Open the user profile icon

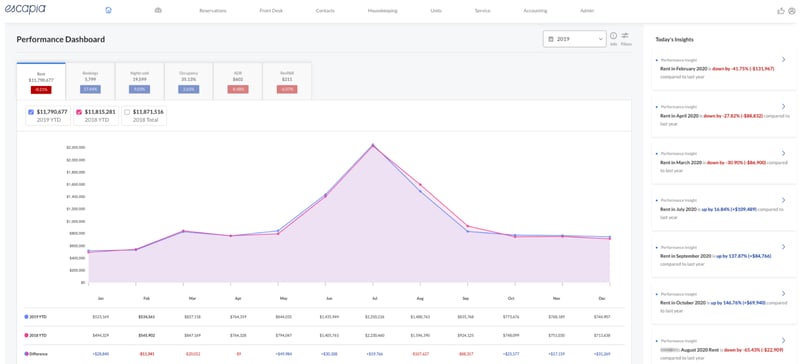tap(791, 11)
